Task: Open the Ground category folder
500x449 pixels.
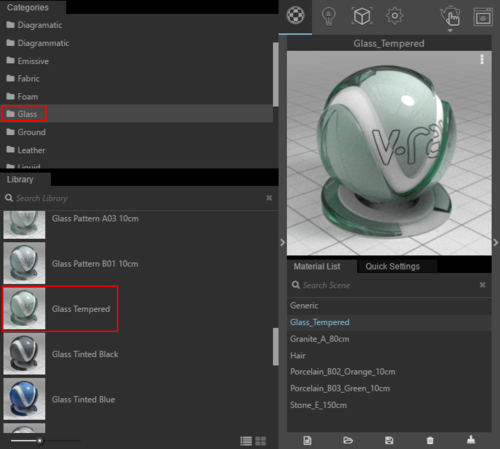Action: pos(26,132)
